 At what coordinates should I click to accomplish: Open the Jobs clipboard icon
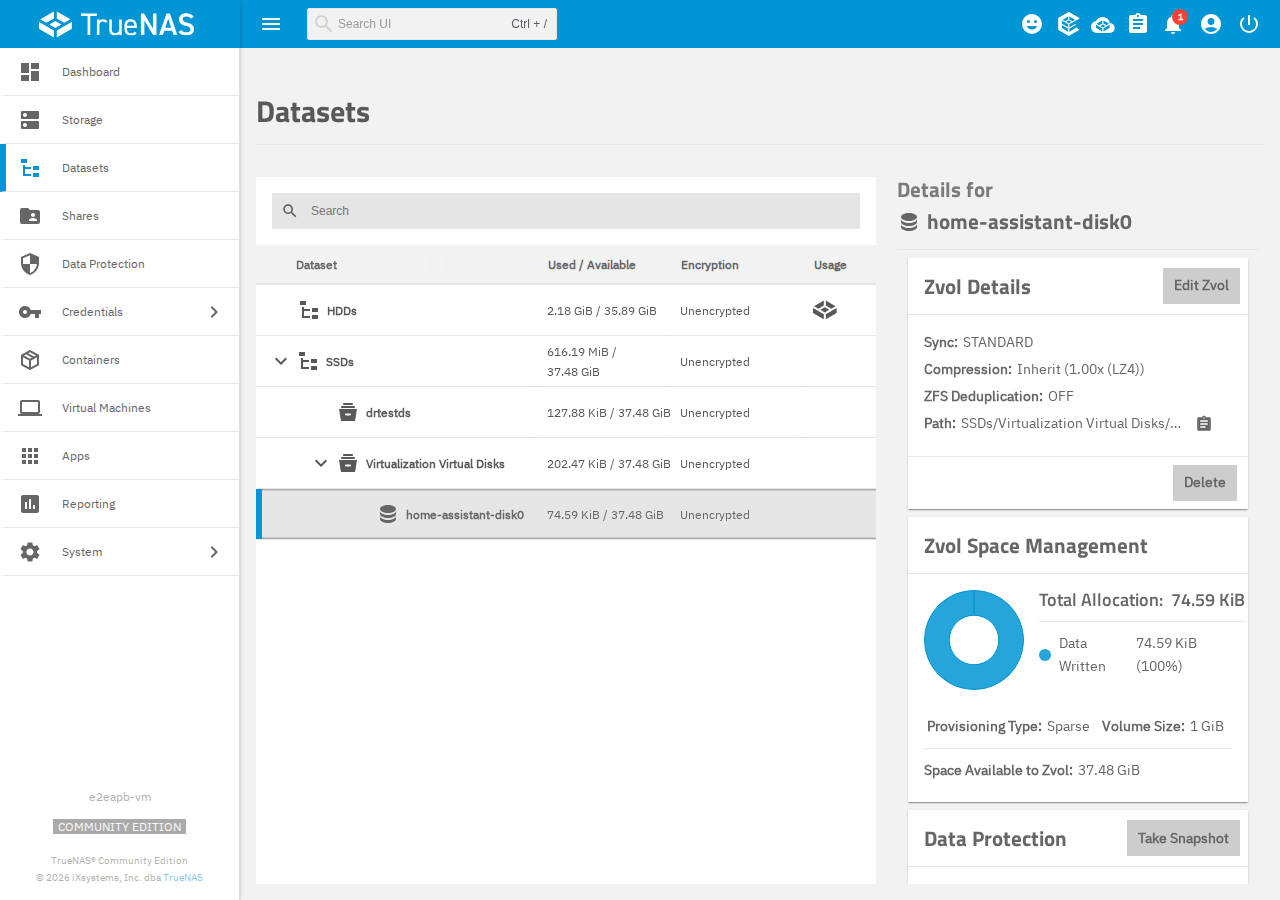pos(1138,24)
